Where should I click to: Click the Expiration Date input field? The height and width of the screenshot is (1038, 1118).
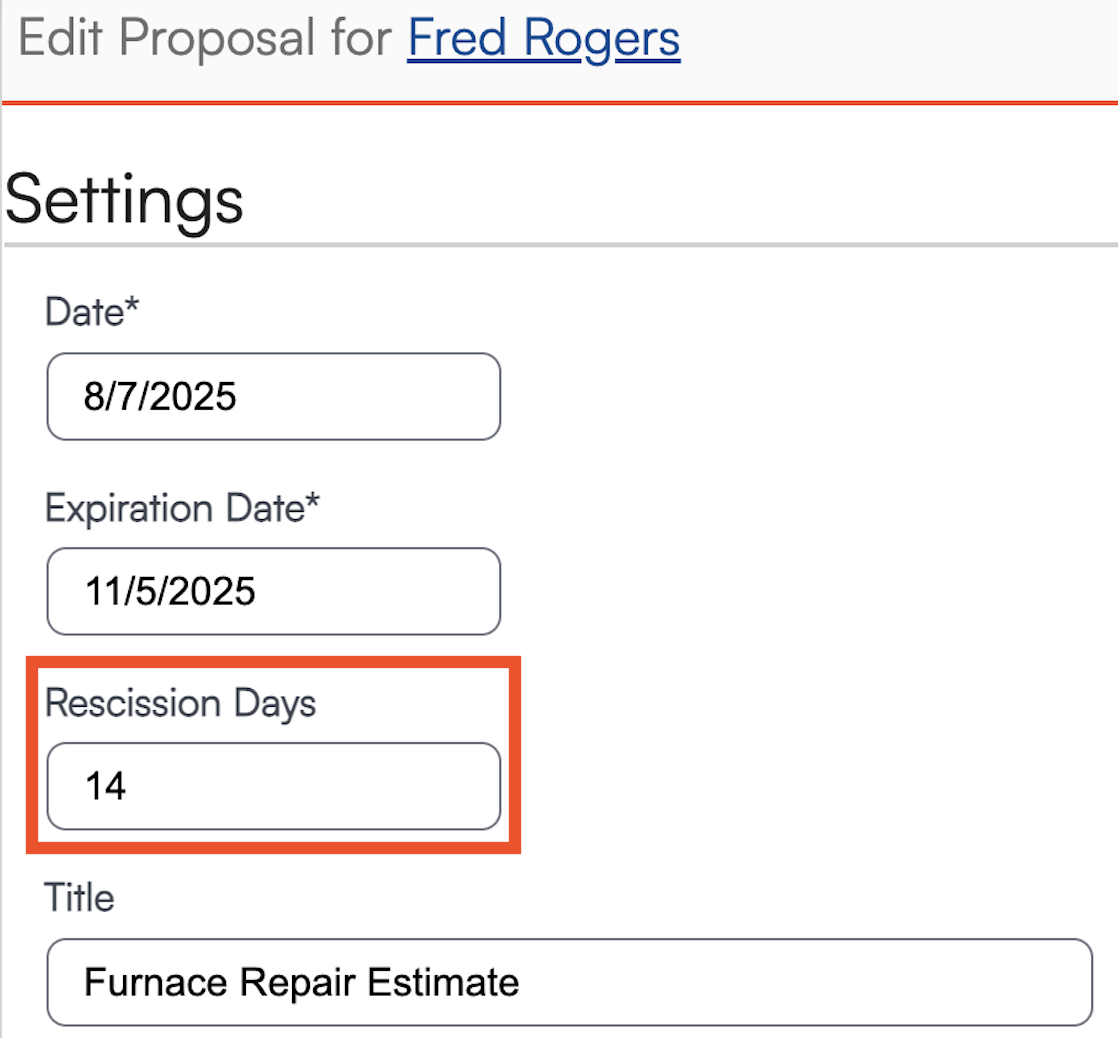(x=273, y=591)
